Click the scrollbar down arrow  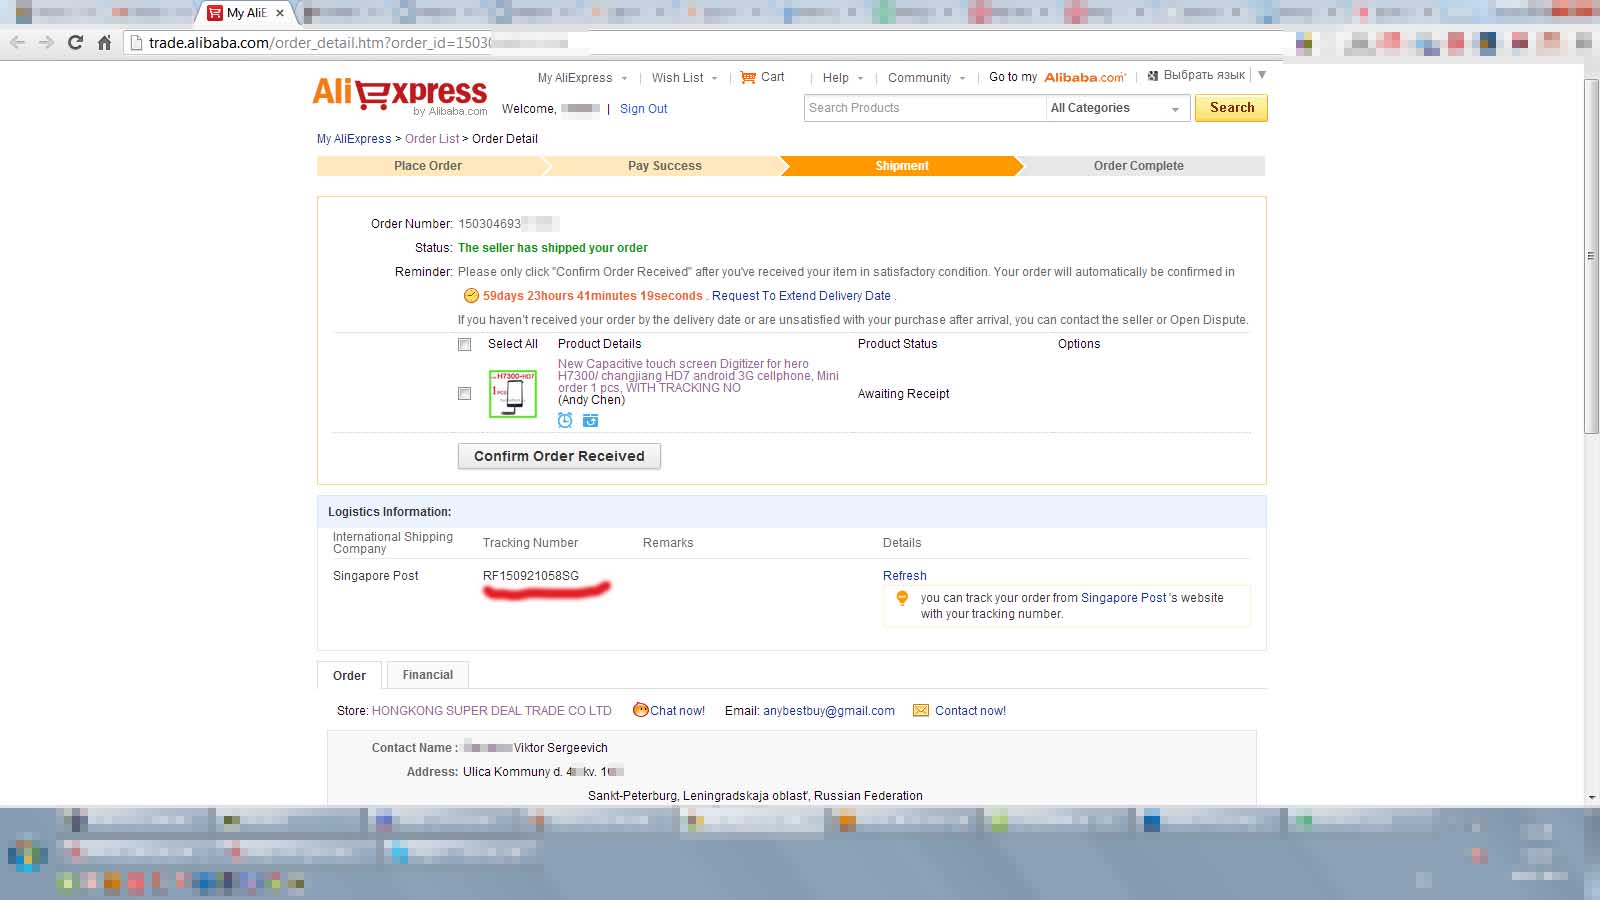(1591, 798)
